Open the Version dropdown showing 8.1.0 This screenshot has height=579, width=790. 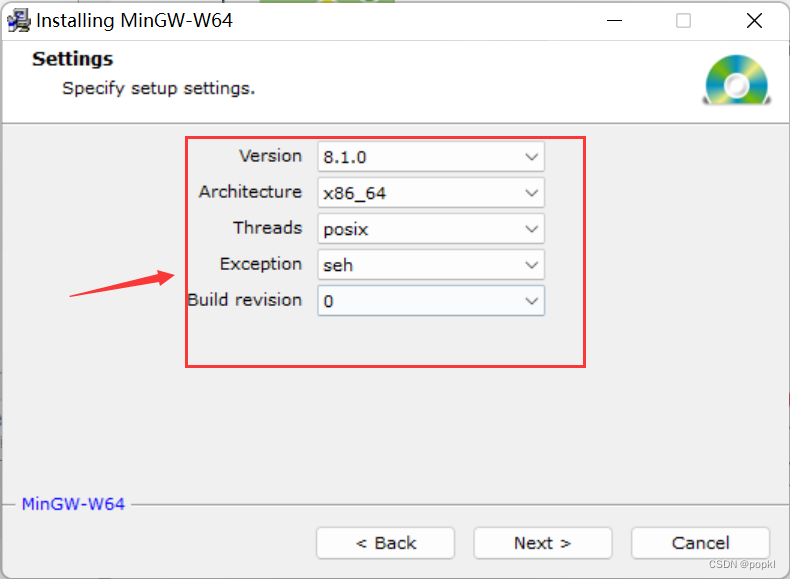[x=431, y=157]
